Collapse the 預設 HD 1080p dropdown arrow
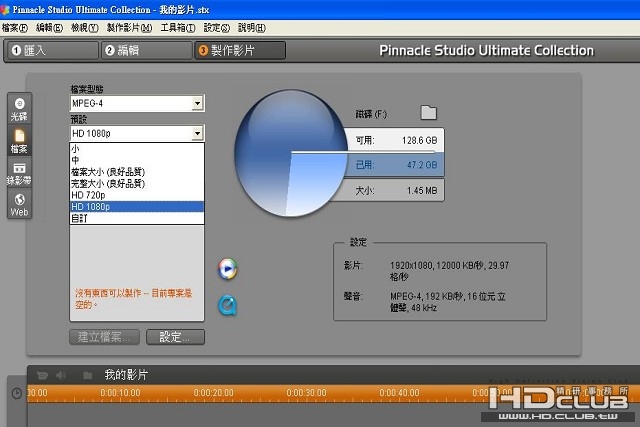640x427 pixels. 198,133
